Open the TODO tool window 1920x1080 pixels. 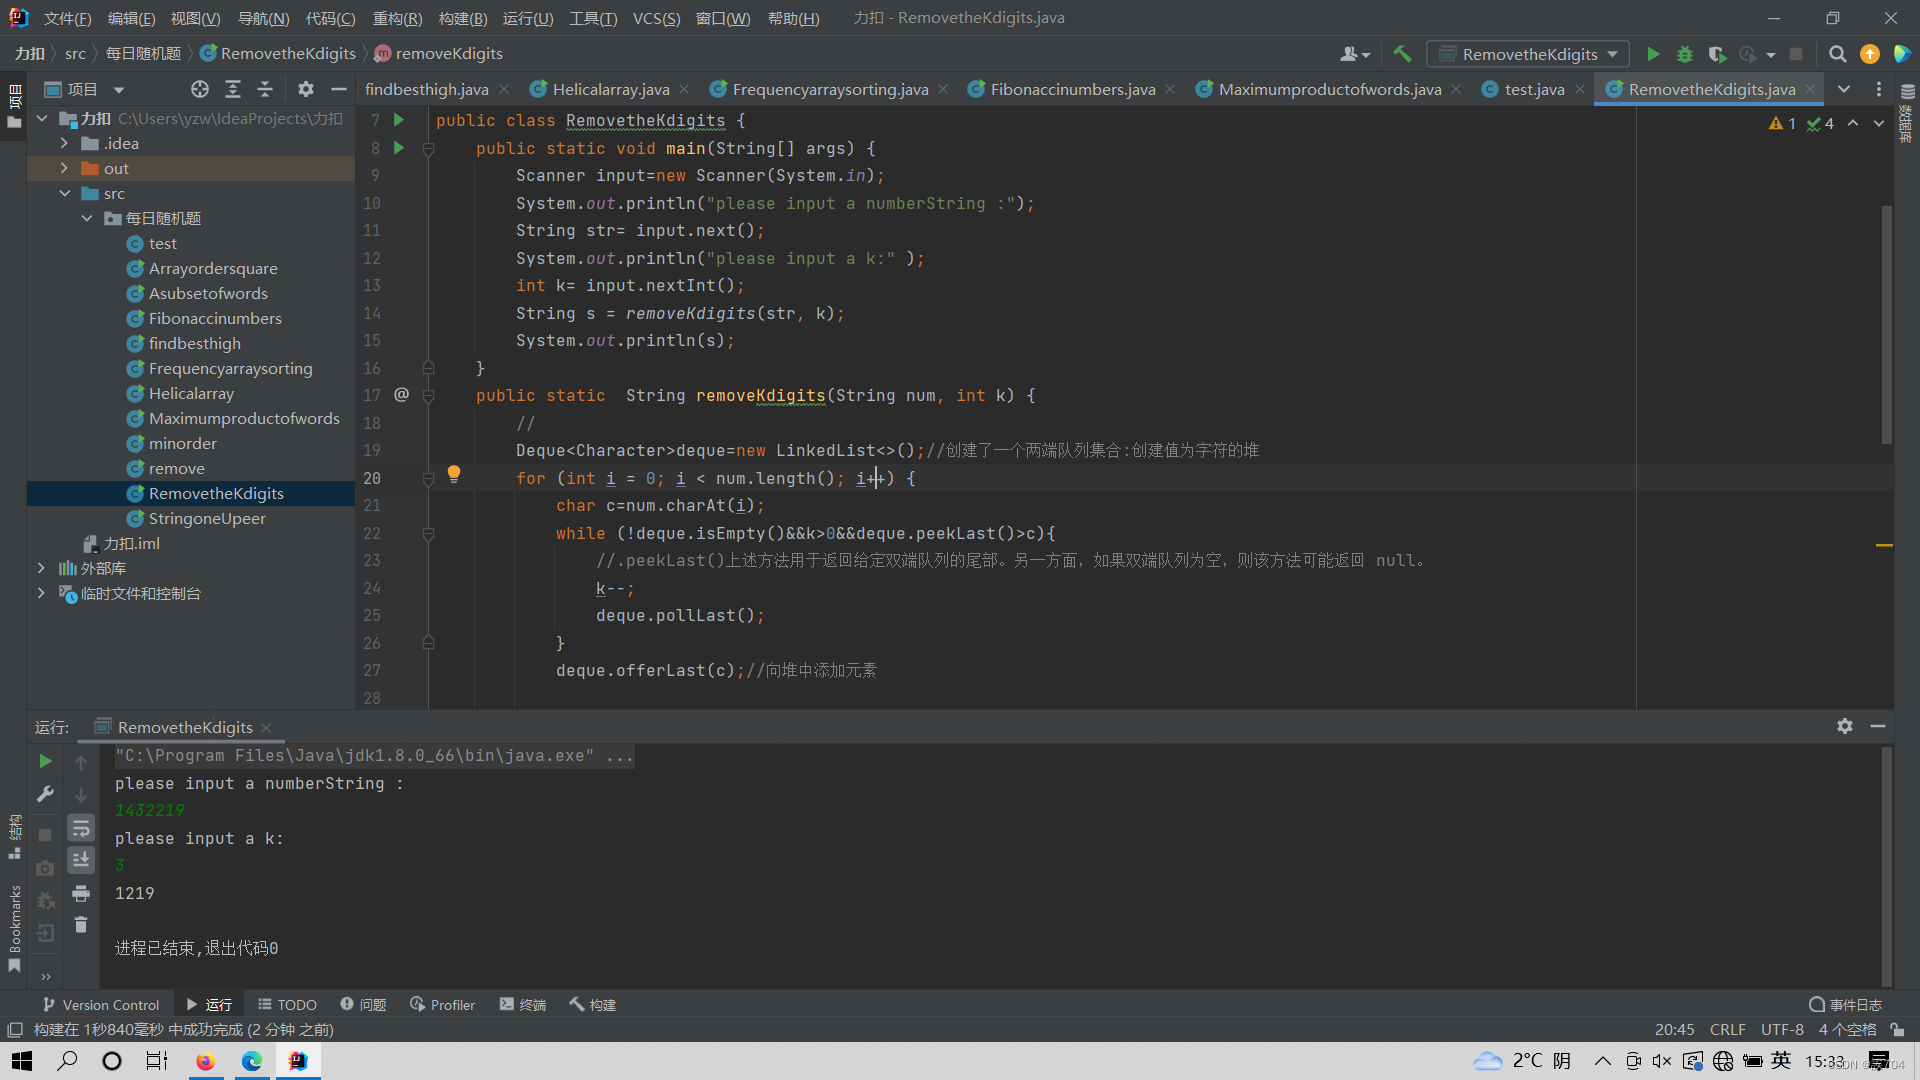(x=287, y=1004)
